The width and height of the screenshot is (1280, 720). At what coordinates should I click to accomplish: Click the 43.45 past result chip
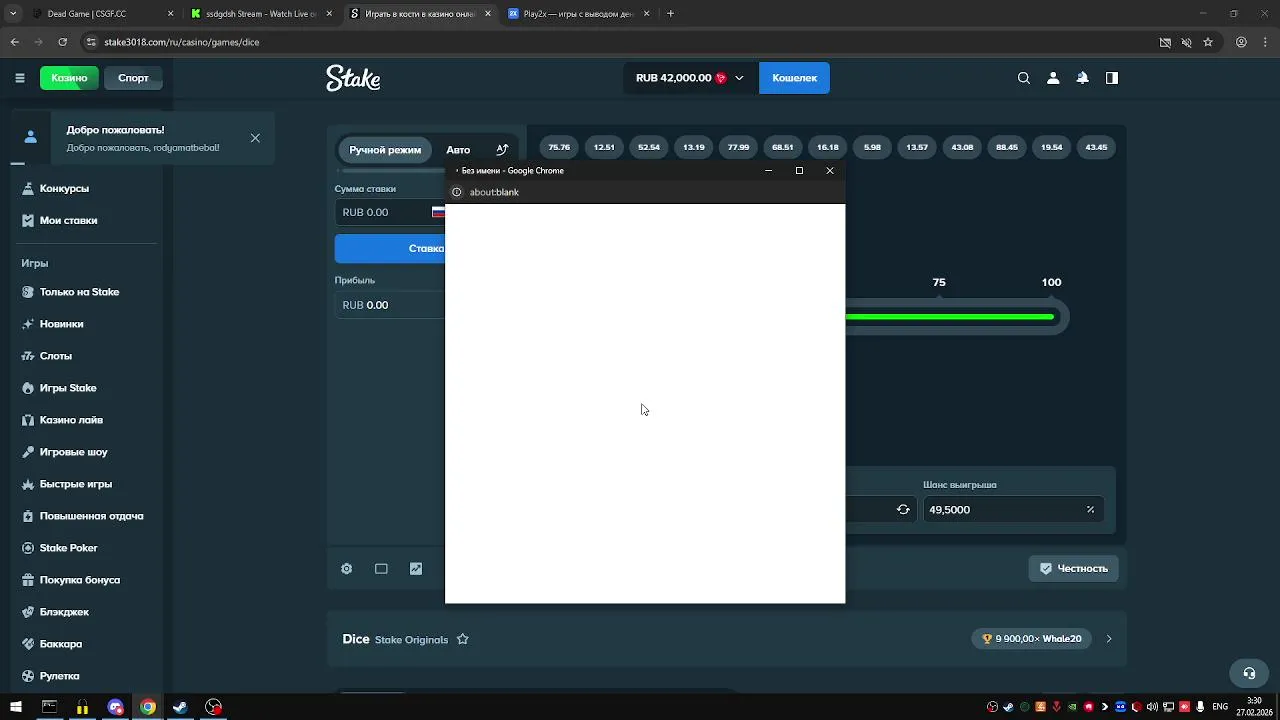pyautogui.click(x=1096, y=147)
